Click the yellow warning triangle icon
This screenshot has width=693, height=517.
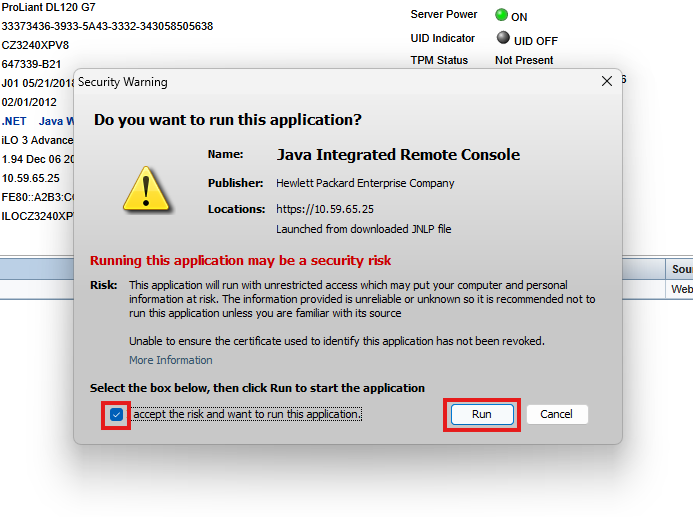click(146, 189)
